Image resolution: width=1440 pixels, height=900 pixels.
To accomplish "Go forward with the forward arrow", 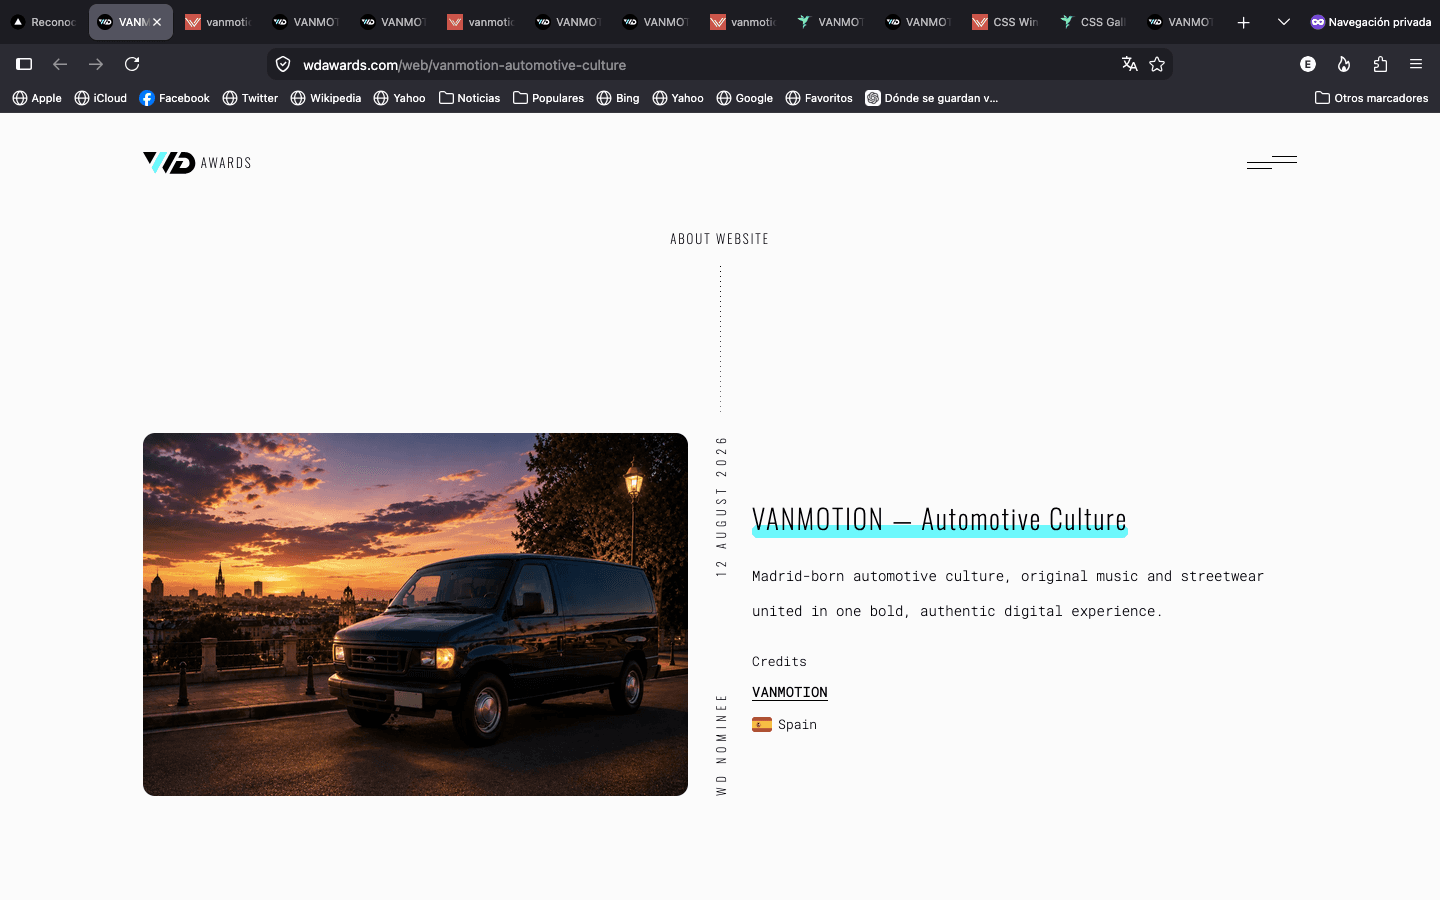I will click(96, 64).
